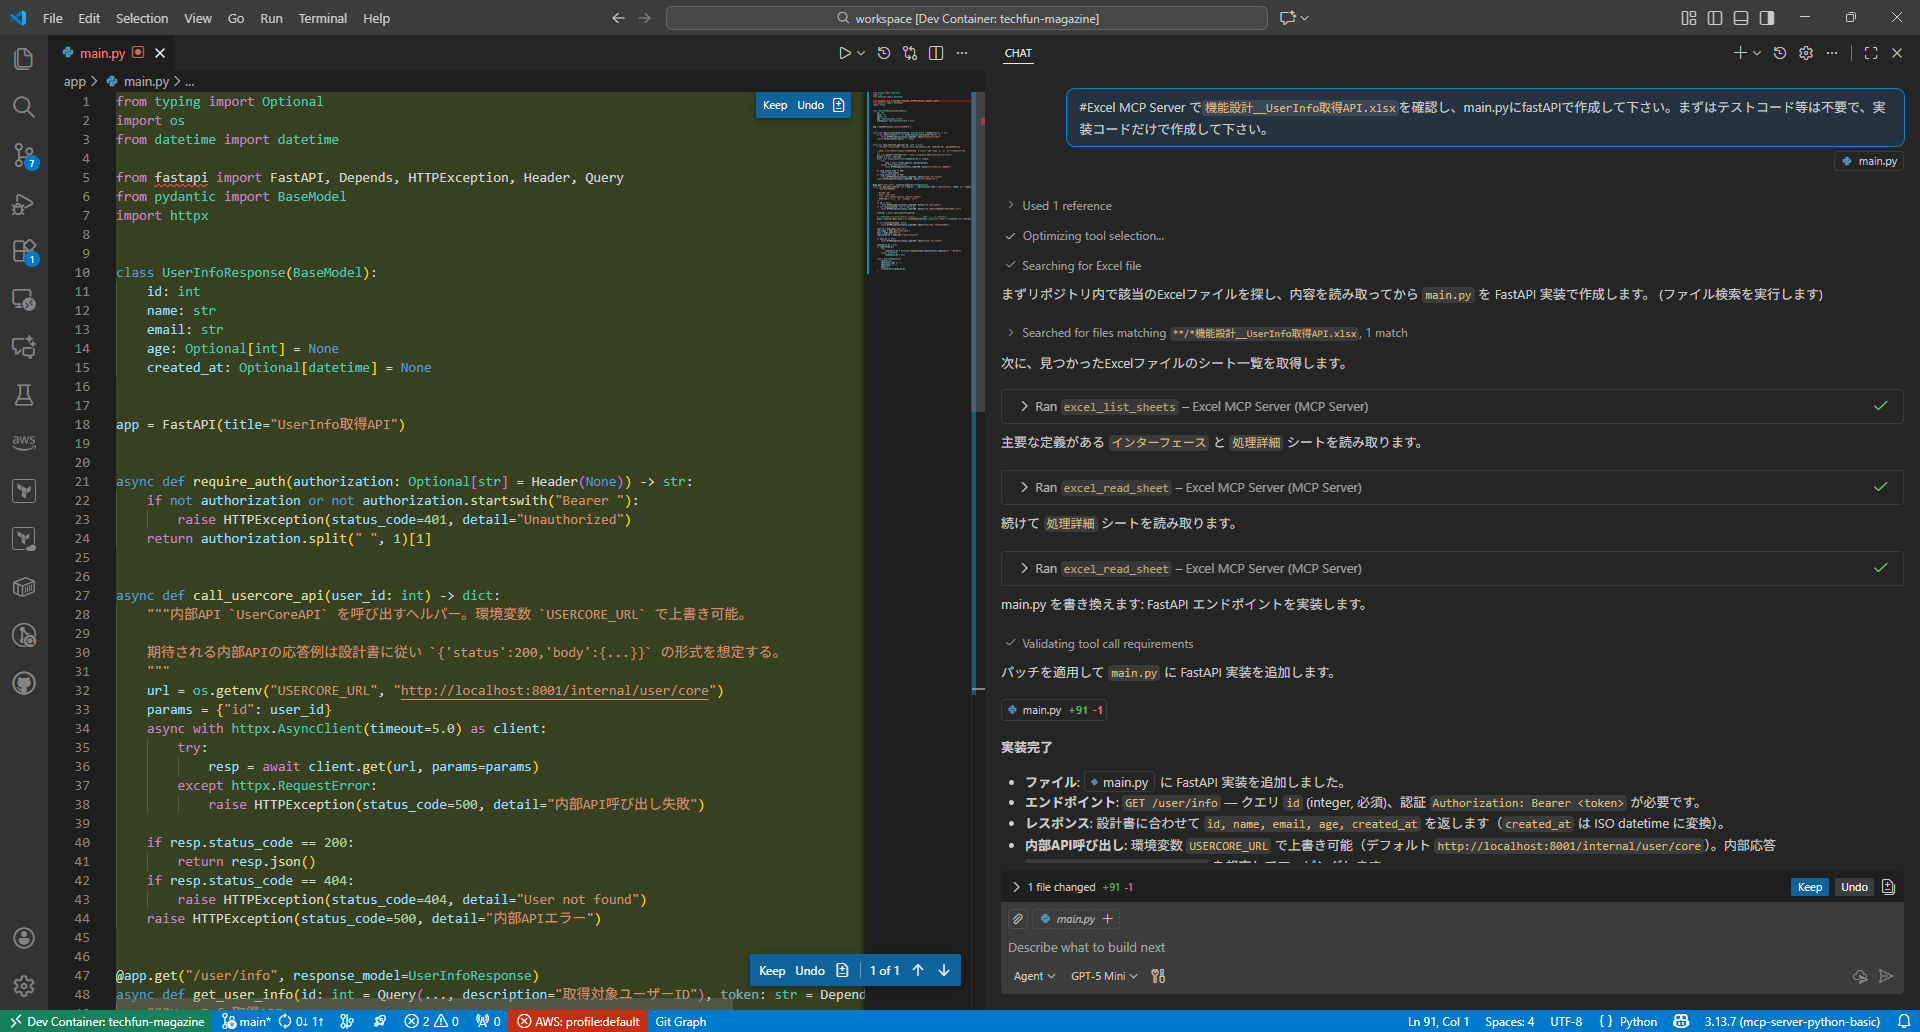1920x1032 pixels.
Task: Open the Extensions view
Action: pos(24,252)
